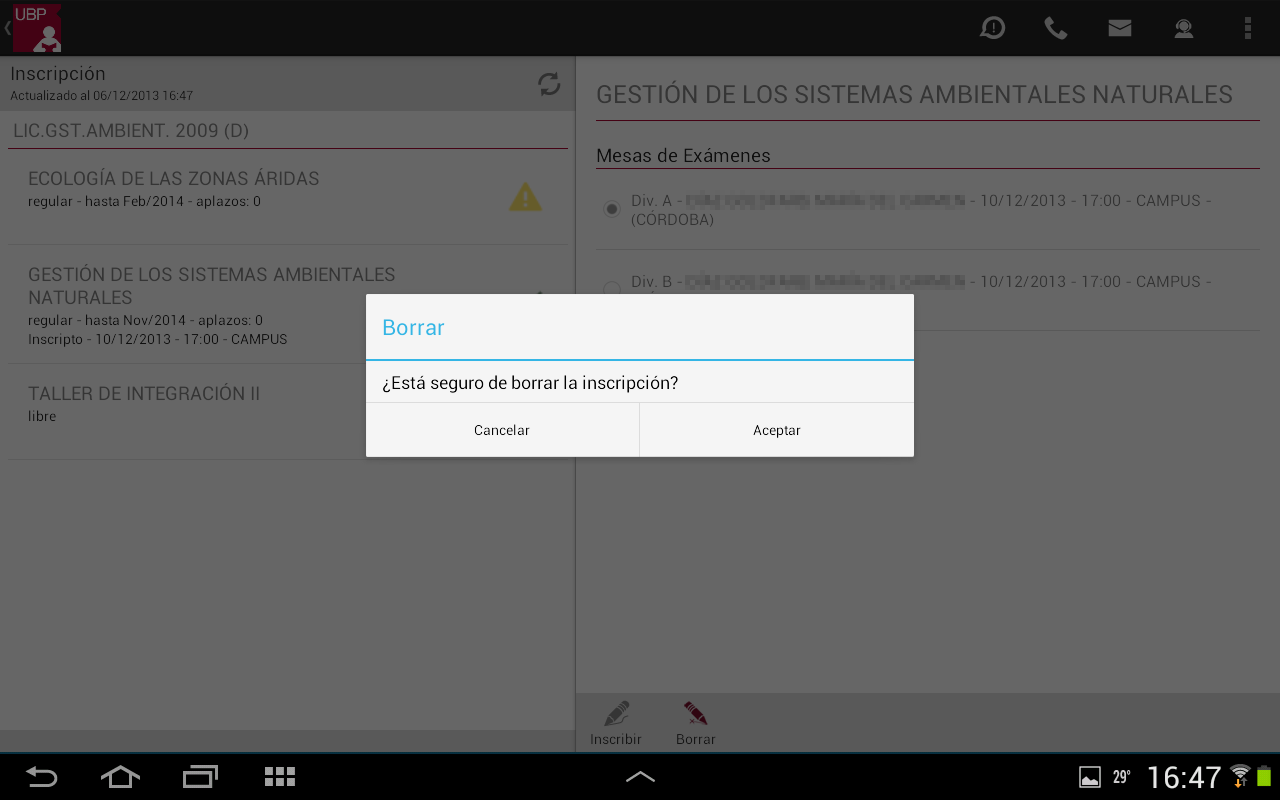Tap the Android home button
This screenshot has height=800, width=1280.
[120, 777]
